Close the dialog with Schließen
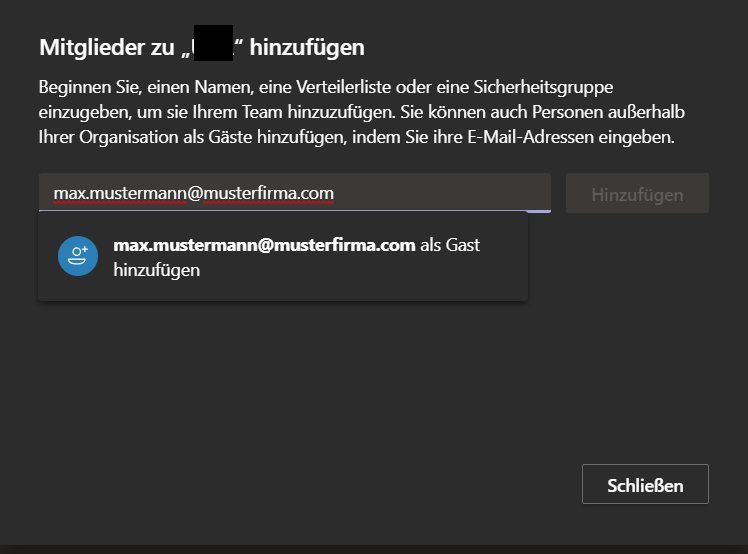This screenshot has height=554, width=748. 645,485
